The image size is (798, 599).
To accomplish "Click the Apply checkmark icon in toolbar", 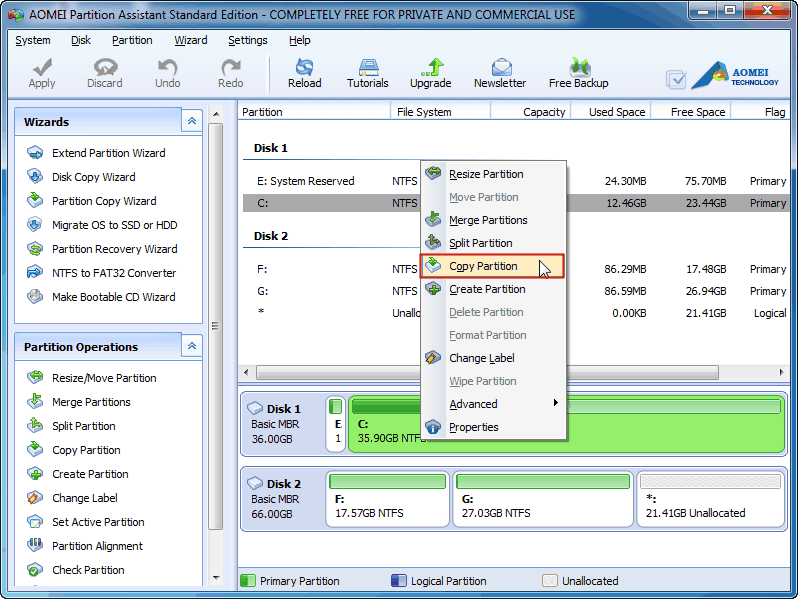I will tap(42, 67).
